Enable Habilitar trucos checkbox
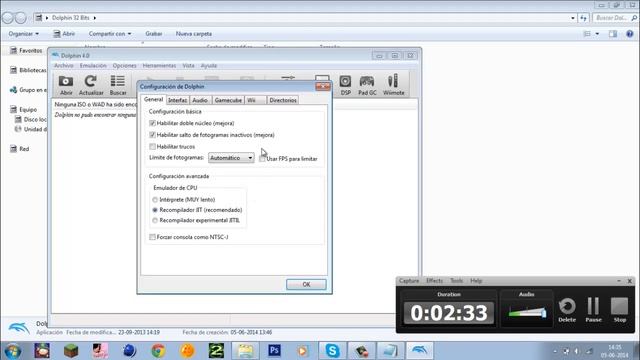 pos(152,147)
